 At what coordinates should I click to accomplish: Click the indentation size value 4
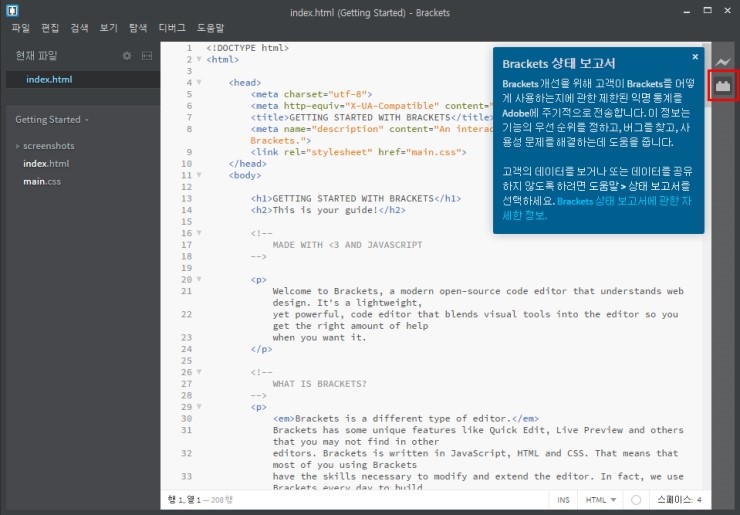tap(699, 500)
